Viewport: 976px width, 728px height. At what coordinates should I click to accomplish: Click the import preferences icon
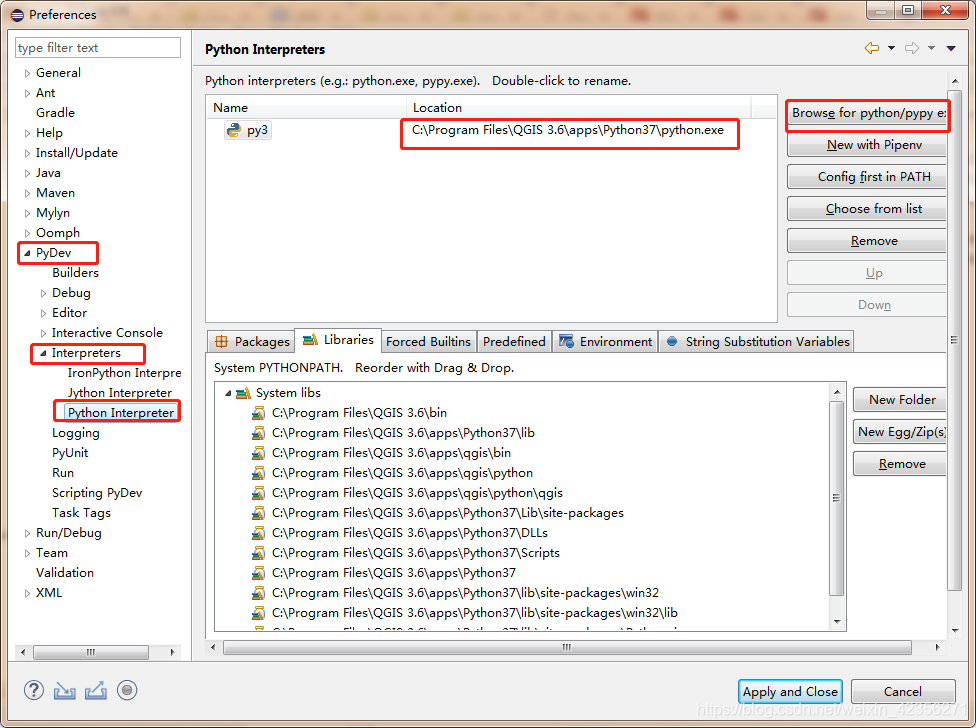(x=65, y=691)
